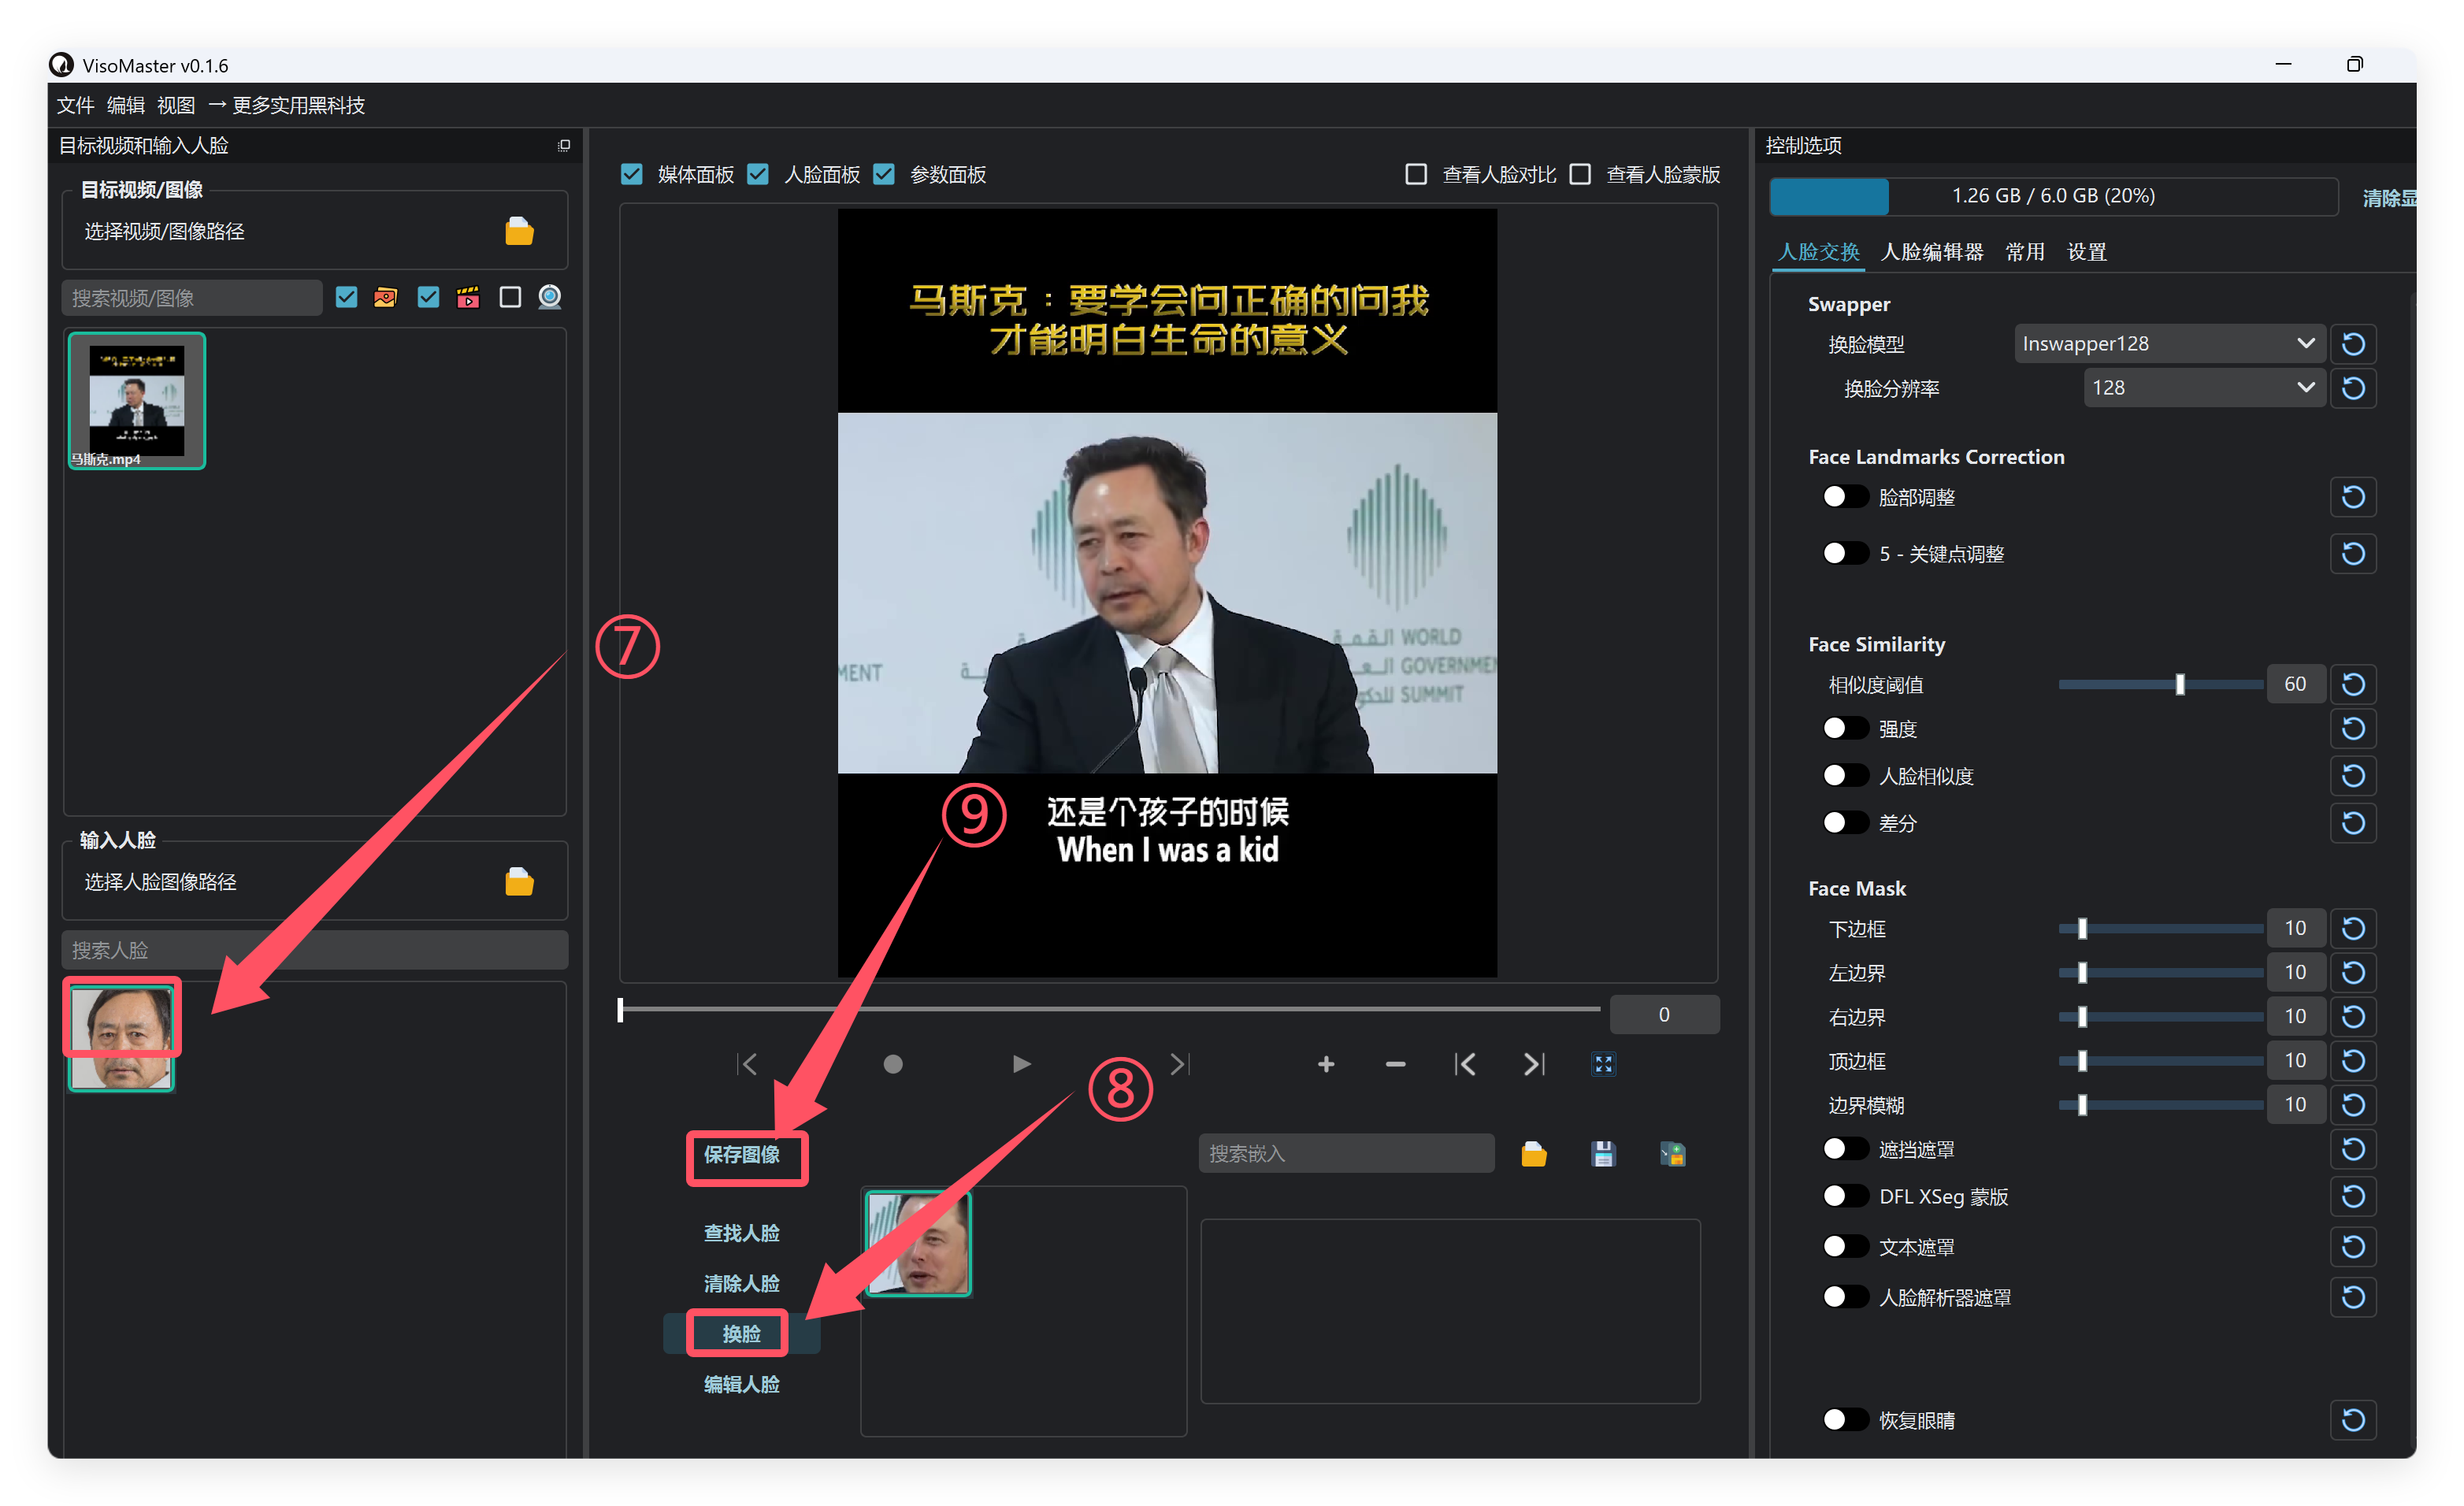Adjust the 顶边框 slider
The width and height of the screenshot is (2464, 1506).
pos(2161,1061)
